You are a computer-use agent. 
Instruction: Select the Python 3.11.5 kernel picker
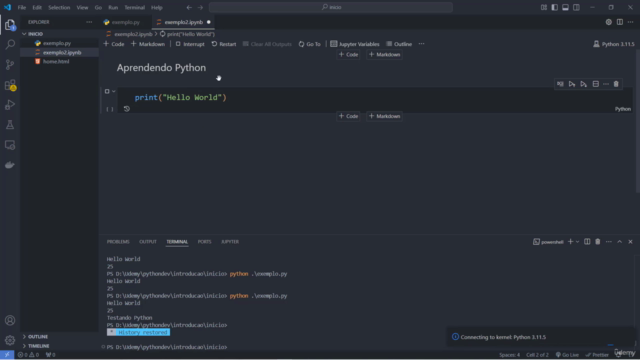tap(613, 44)
